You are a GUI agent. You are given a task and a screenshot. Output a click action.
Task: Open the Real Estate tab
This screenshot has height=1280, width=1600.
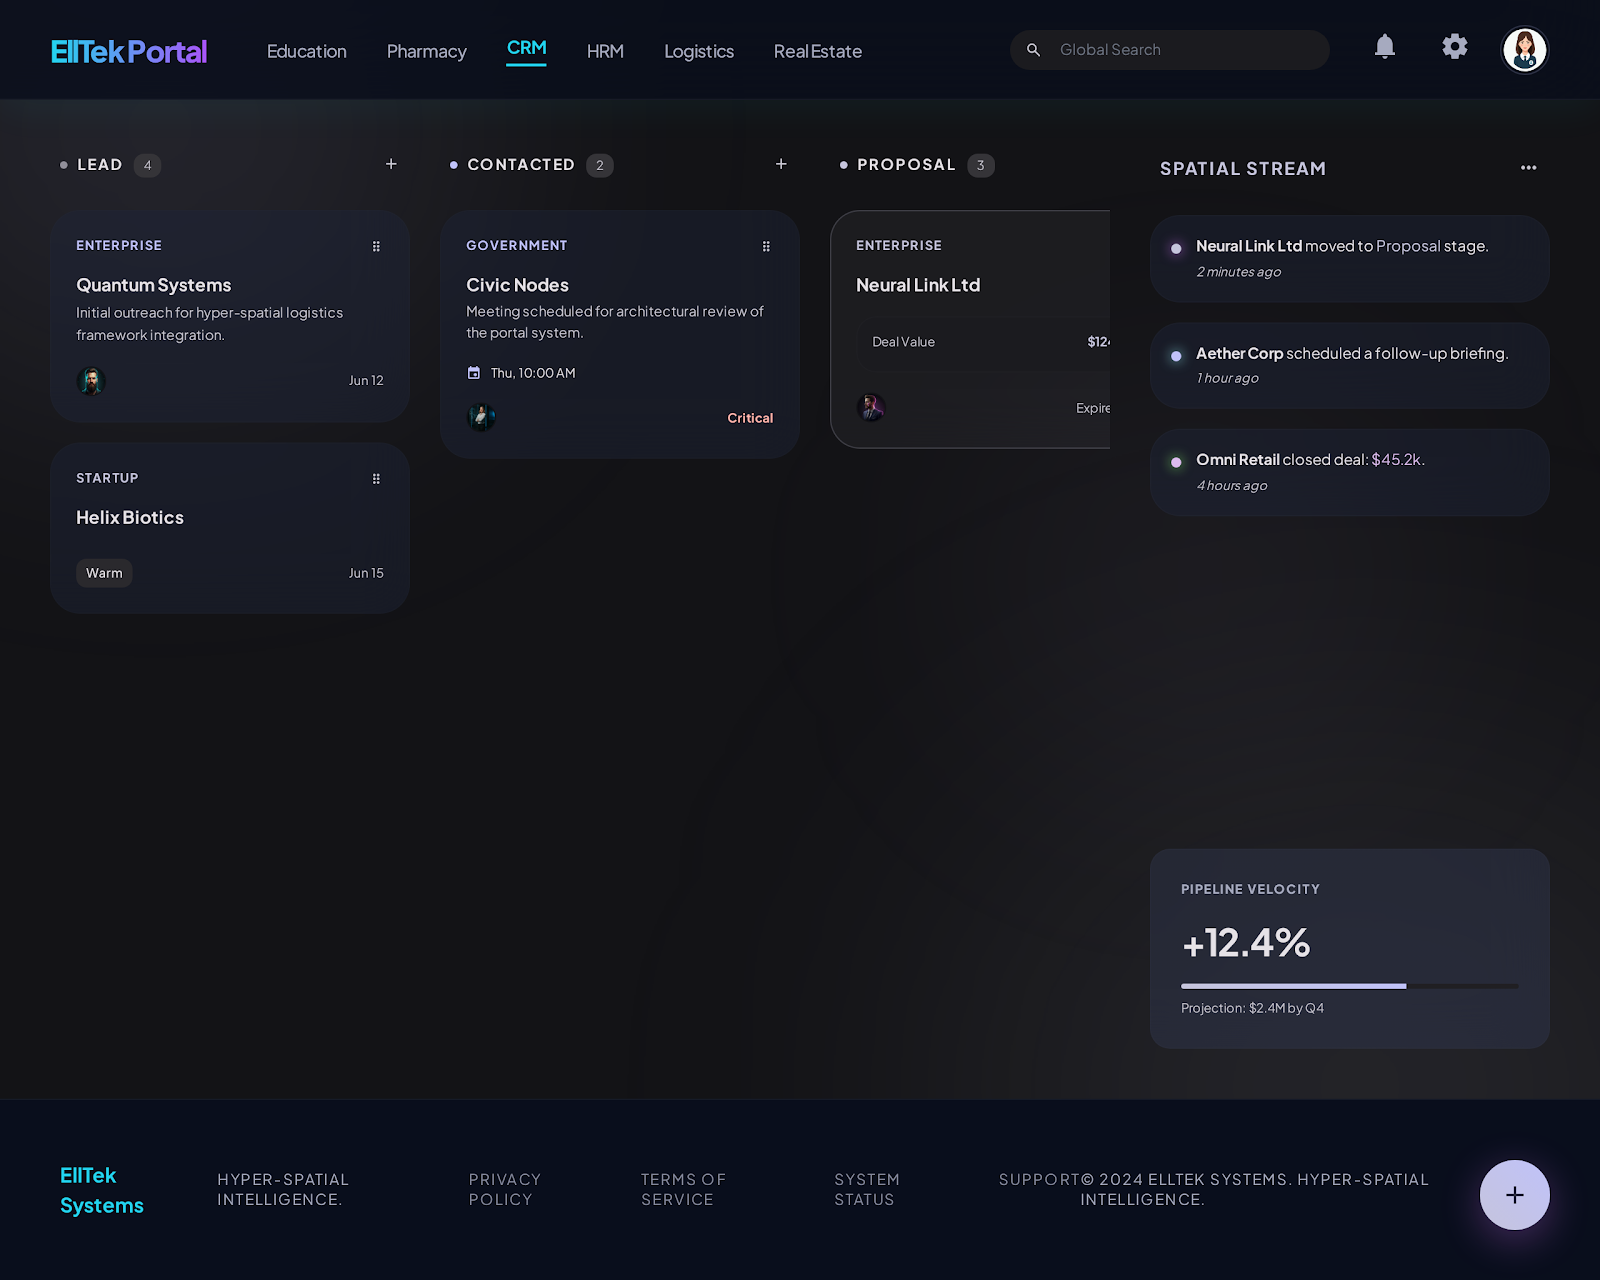pyautogui.click(x=817, y=51)
